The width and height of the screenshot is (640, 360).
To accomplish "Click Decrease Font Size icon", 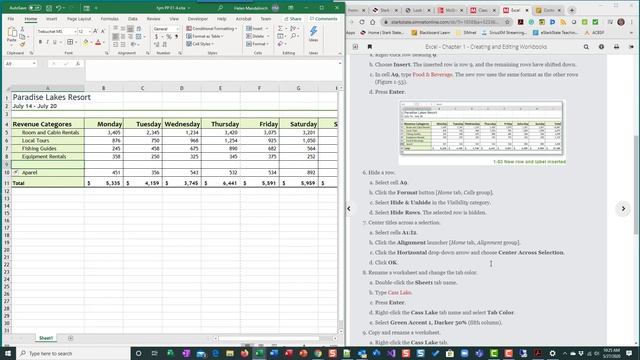I will click(102, 31).
